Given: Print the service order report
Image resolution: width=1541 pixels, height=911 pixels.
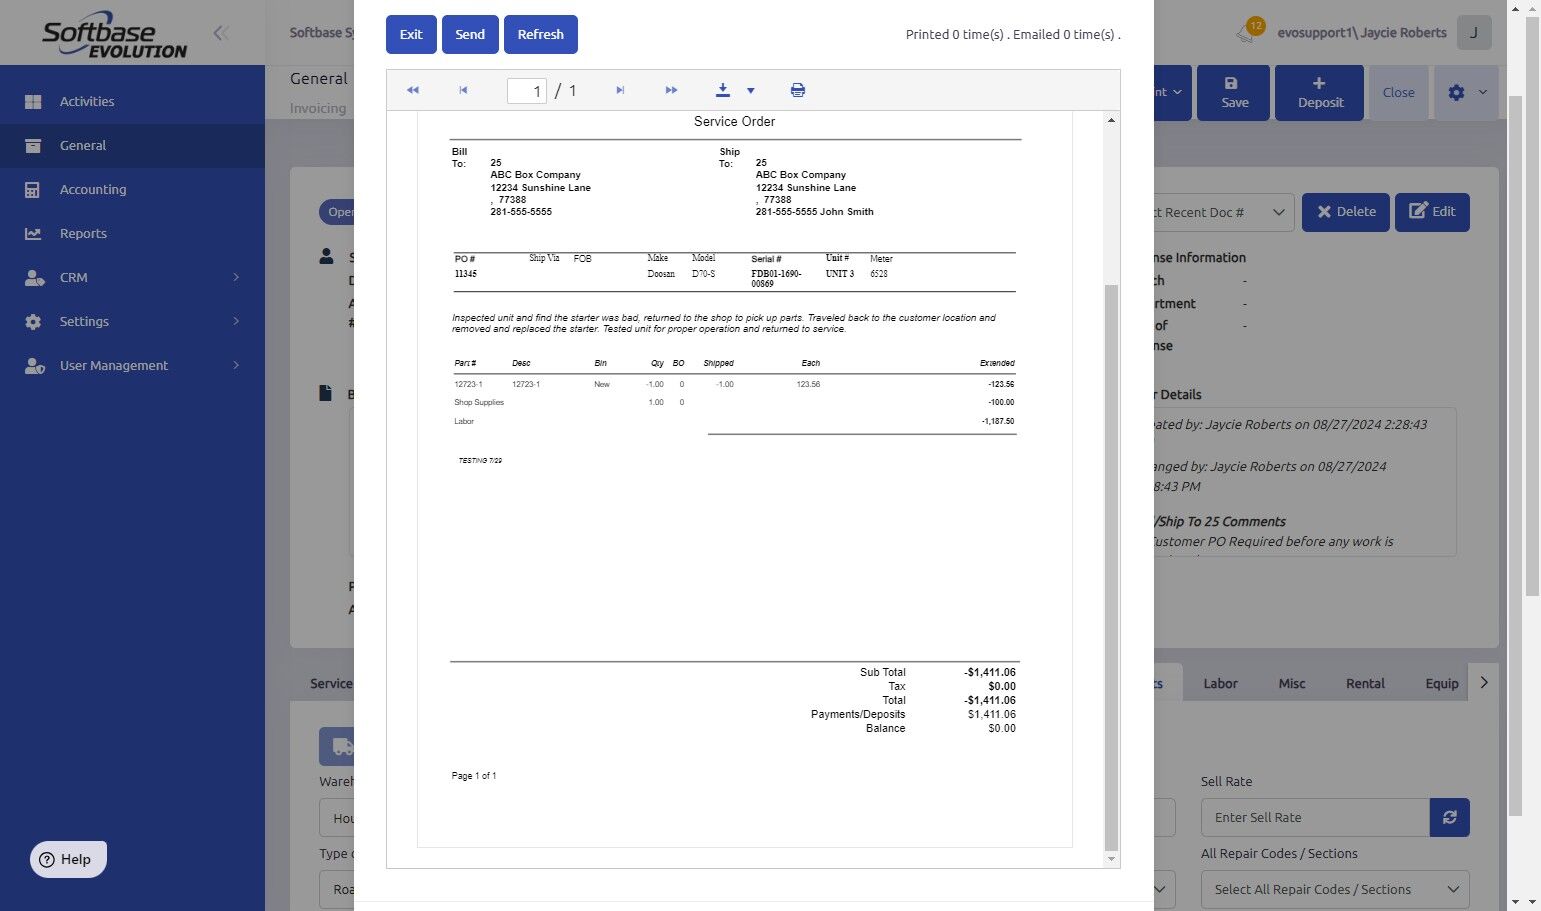Looking at the screenshot, I should (x=798, y=90).
